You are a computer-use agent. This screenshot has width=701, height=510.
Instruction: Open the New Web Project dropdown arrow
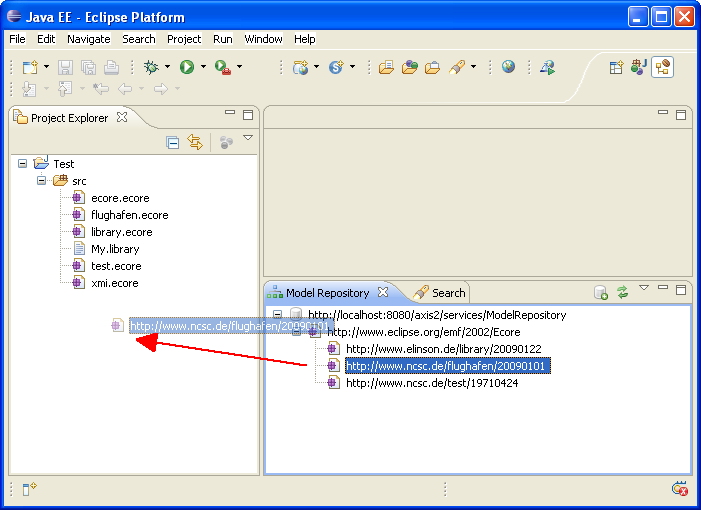317,67
